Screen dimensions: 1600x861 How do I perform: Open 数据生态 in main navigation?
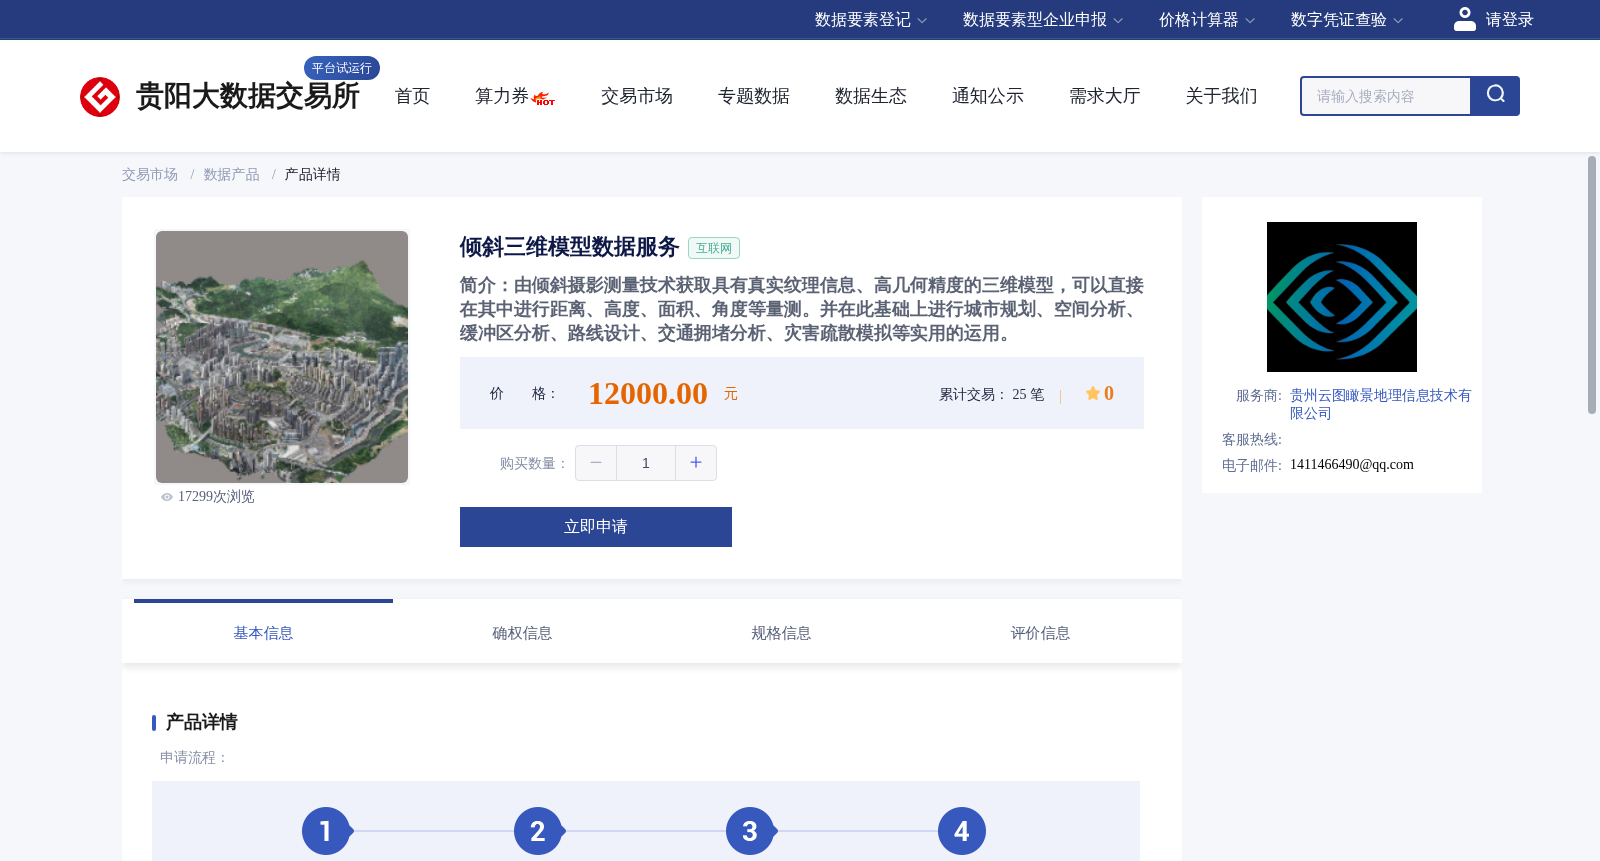pos(871,96)
